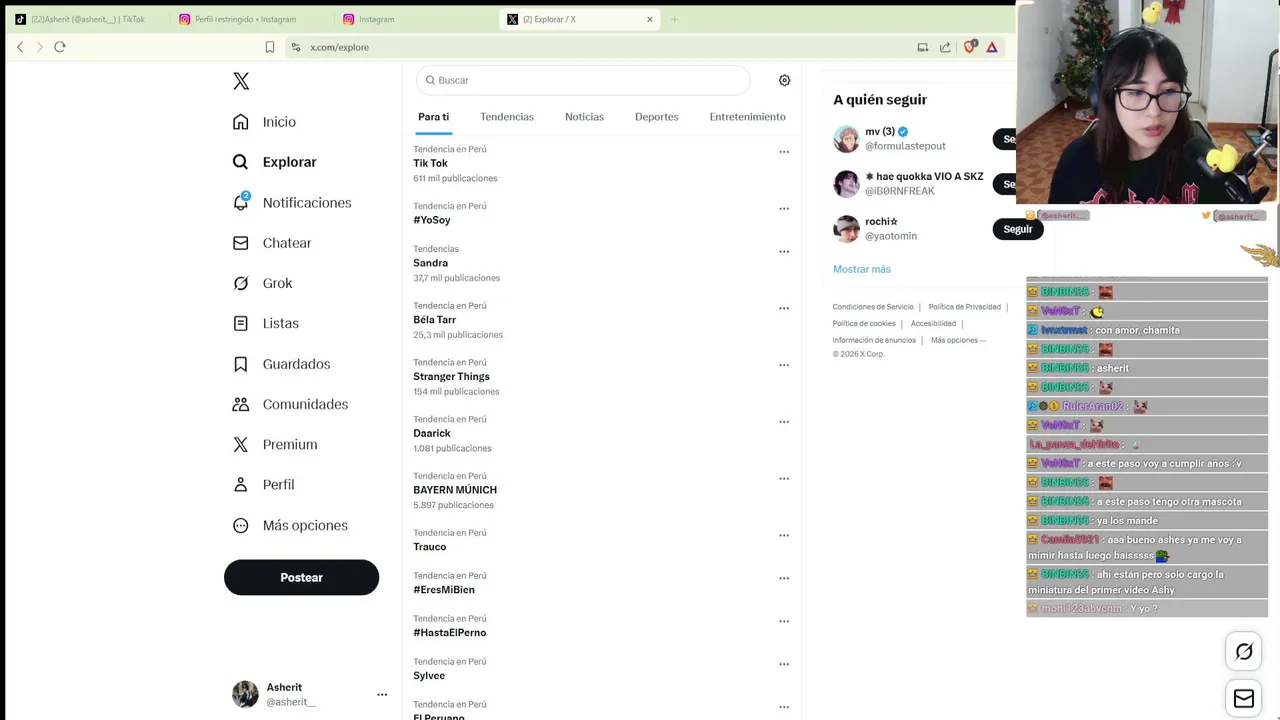Viewport: 1280px width, 720px height.
Task: Open more options for Sandra trend
Action: [x=784, y=252]
